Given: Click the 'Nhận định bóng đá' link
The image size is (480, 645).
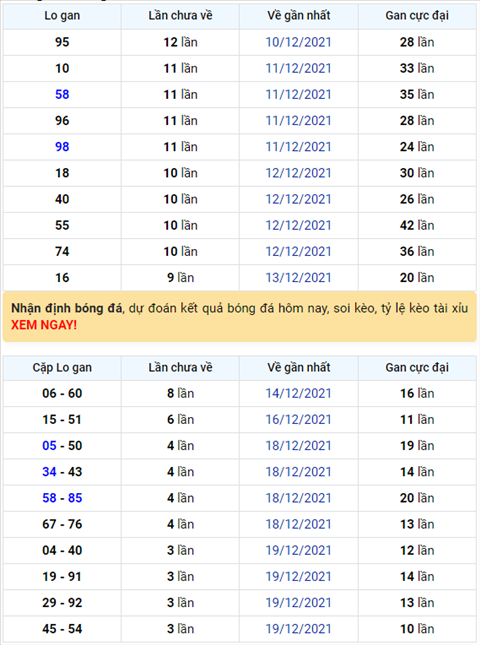Looking at the screenshot, I should (x=67, y=308).
